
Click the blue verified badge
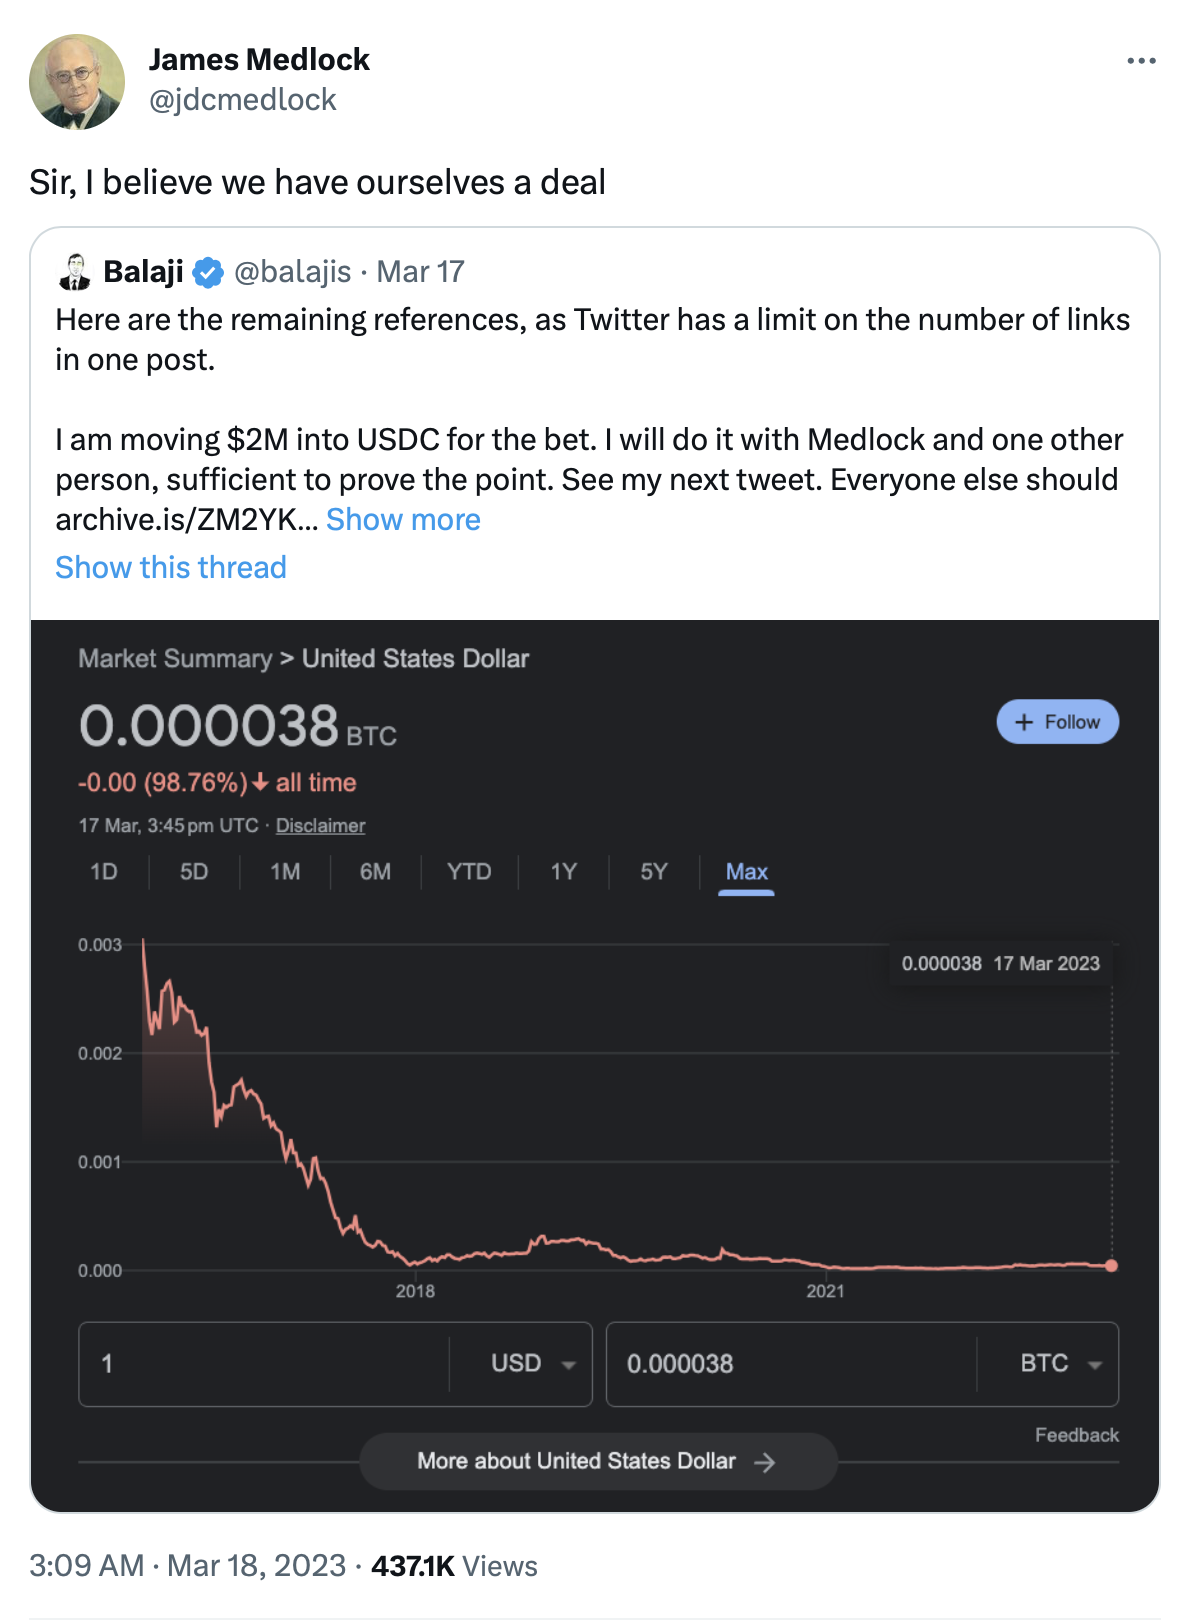(208, 272)
